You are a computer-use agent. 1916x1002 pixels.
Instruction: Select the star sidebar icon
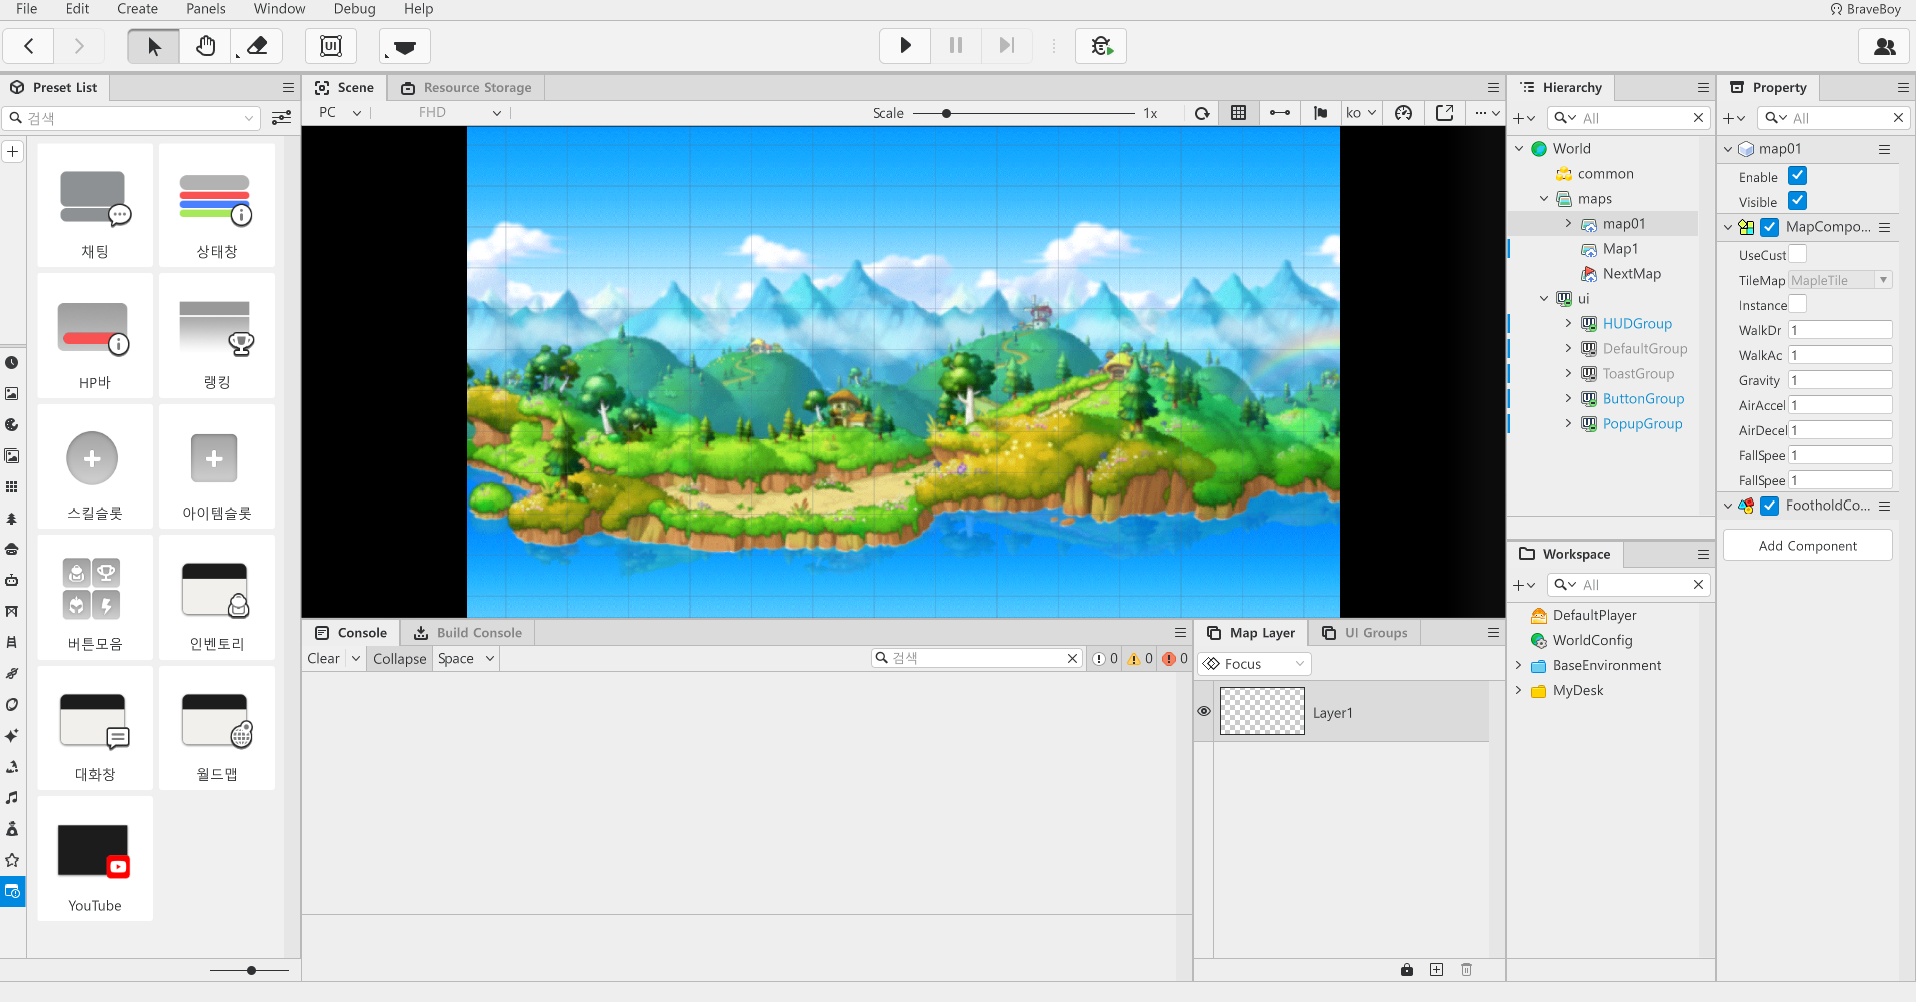tap(12, 860)
